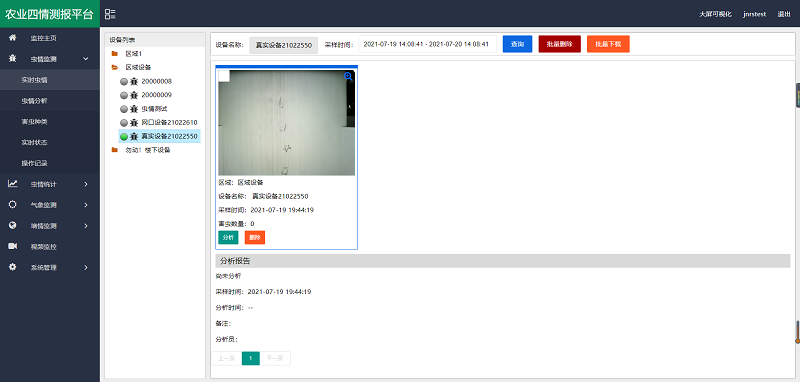Open 监控主页 via home icon

13,38
